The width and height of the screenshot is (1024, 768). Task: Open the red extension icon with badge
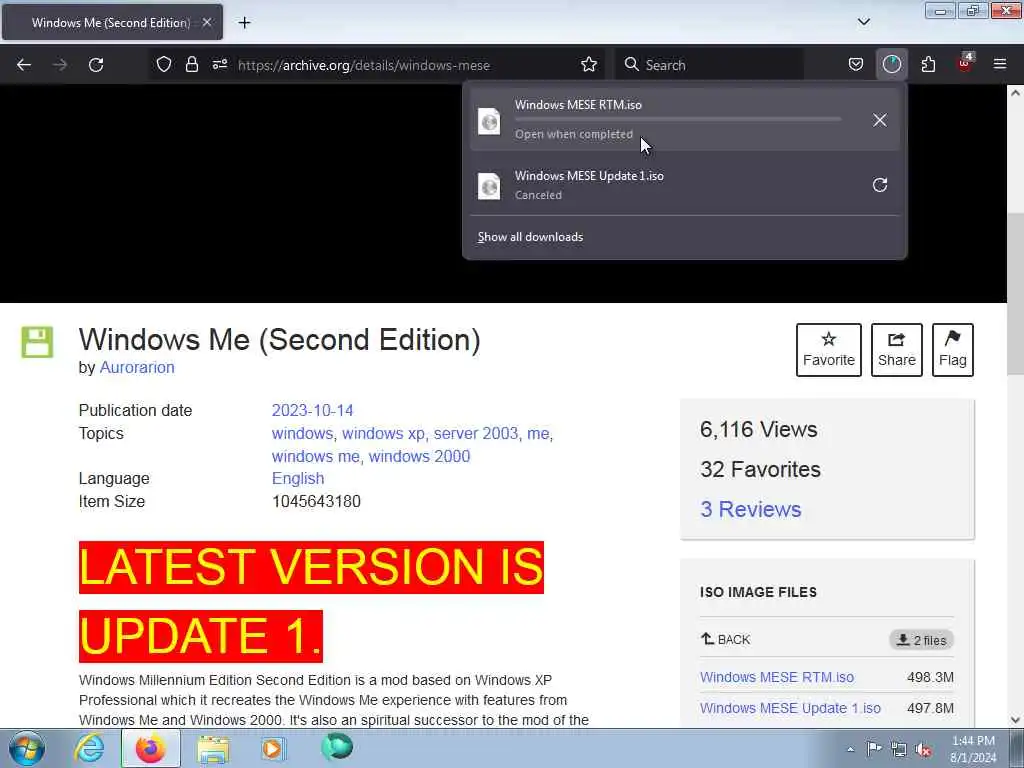pos(965,63)
